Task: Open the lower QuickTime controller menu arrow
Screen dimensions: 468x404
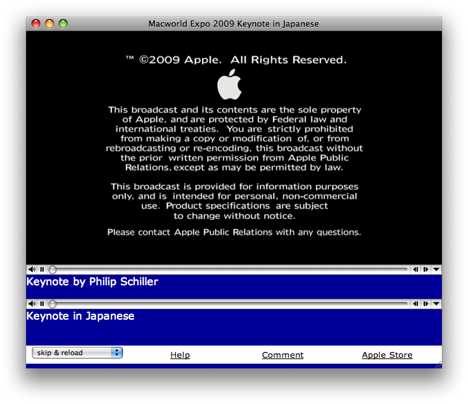Action: point(436,304)
